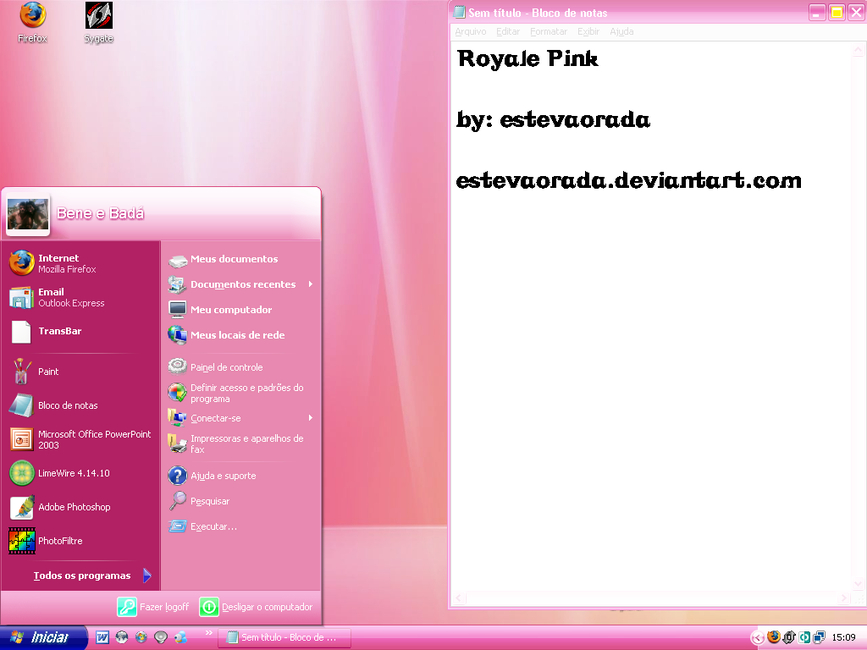This screenshot has width=867, height=650.
Task: Expand Documentos recentes submenu
Action: coord(241,284)
